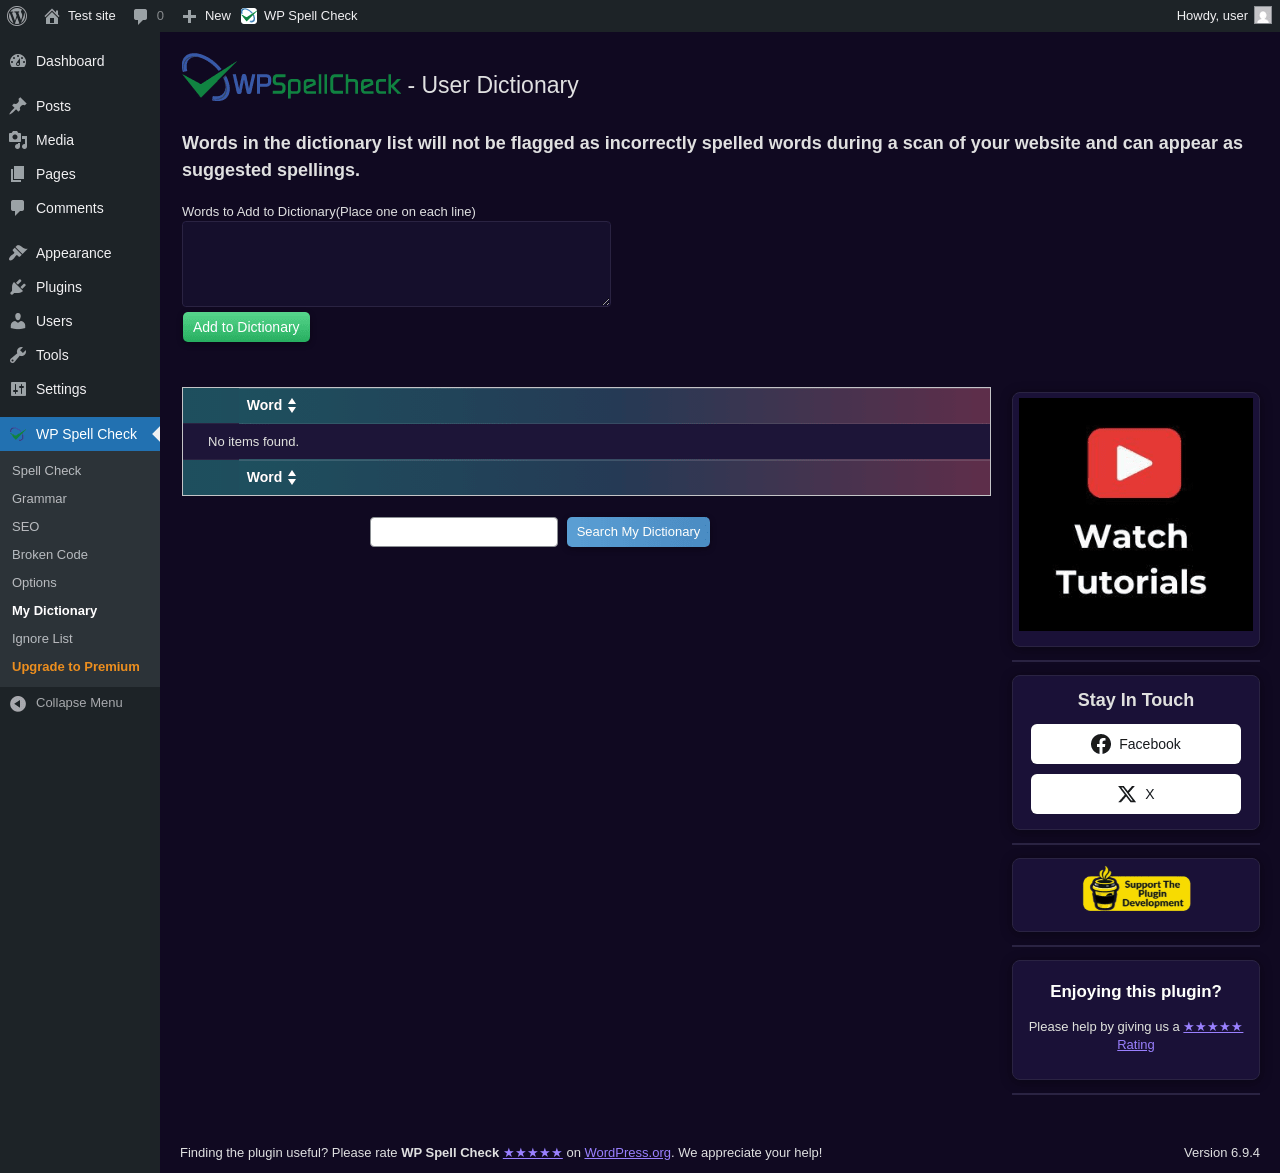Click the Settings sliders icon

tap(18, 389)
